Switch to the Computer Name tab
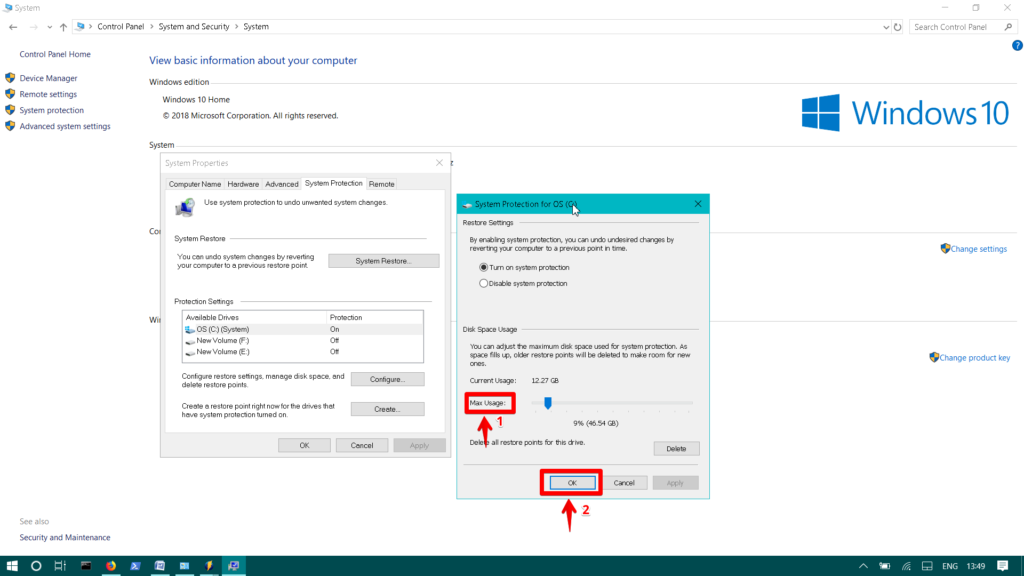Image resolution: width=1024 pixels, height=576 pixels. [x=195, y=184]
